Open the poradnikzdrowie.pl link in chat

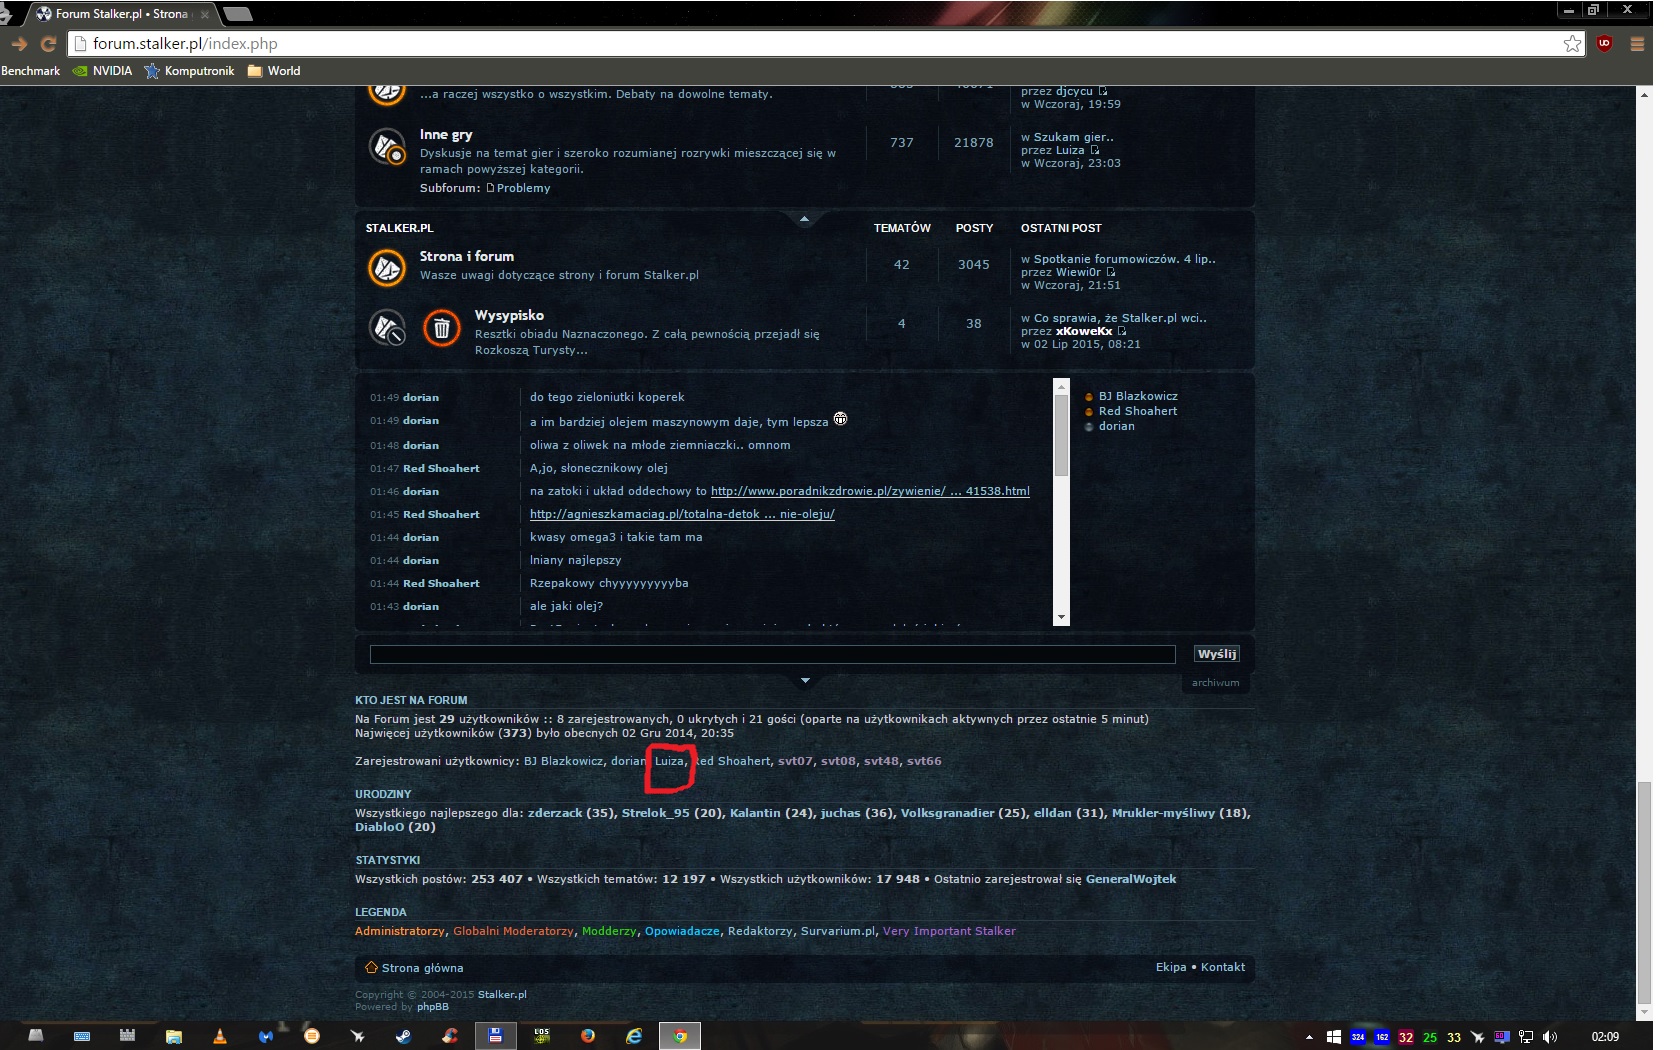[870, 491]
